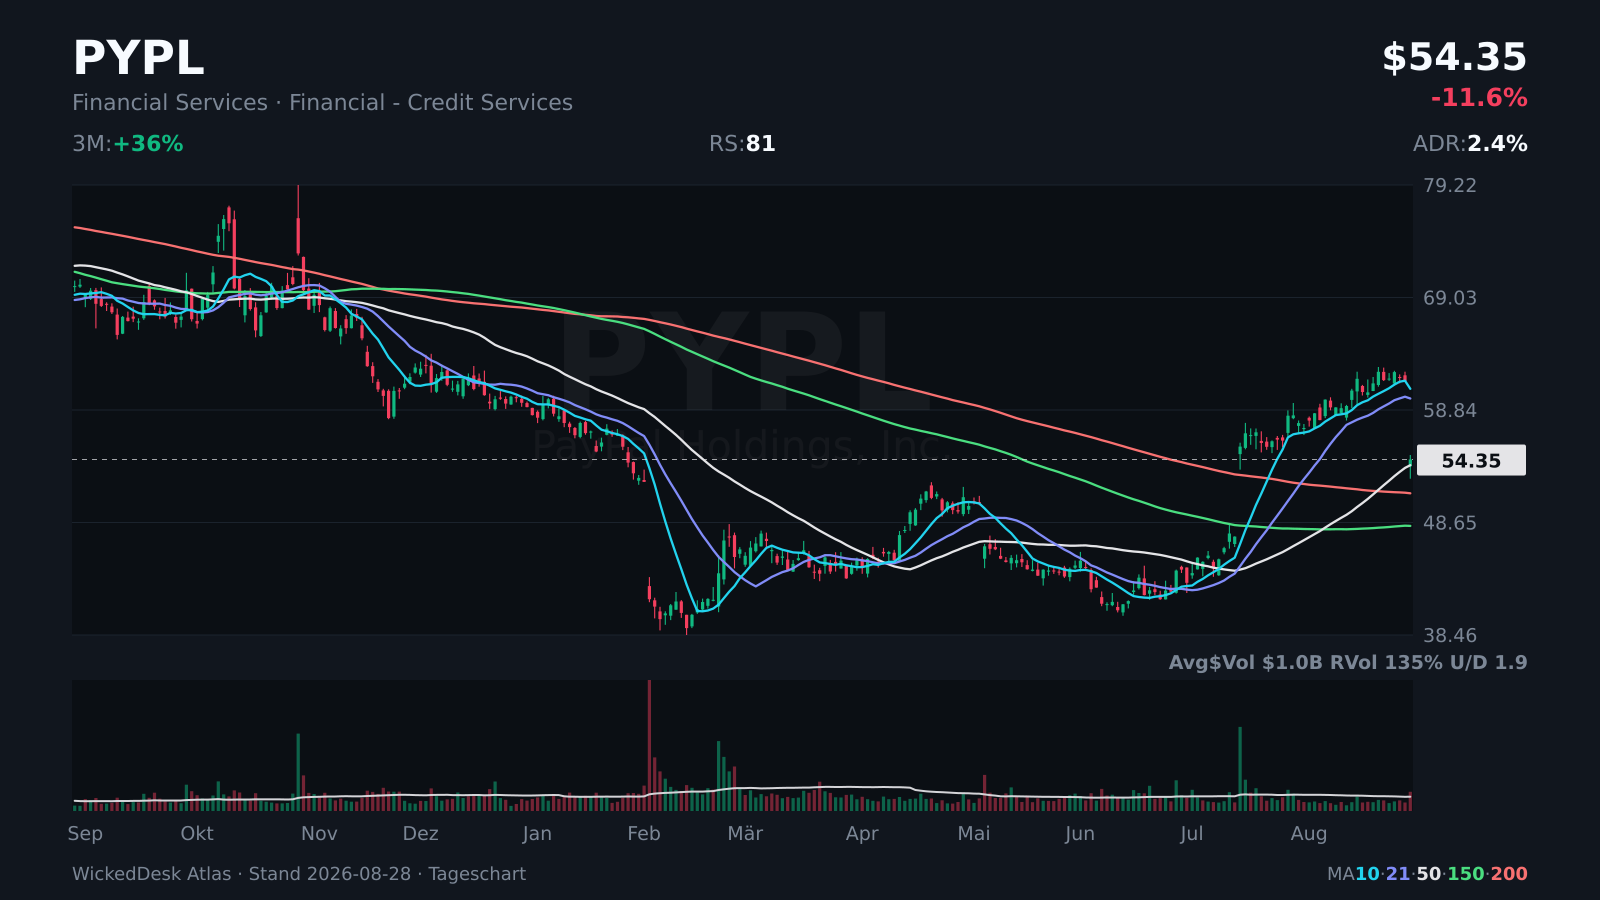
Task: Click the ADR 2.4% value
Action: point(1470,144)
